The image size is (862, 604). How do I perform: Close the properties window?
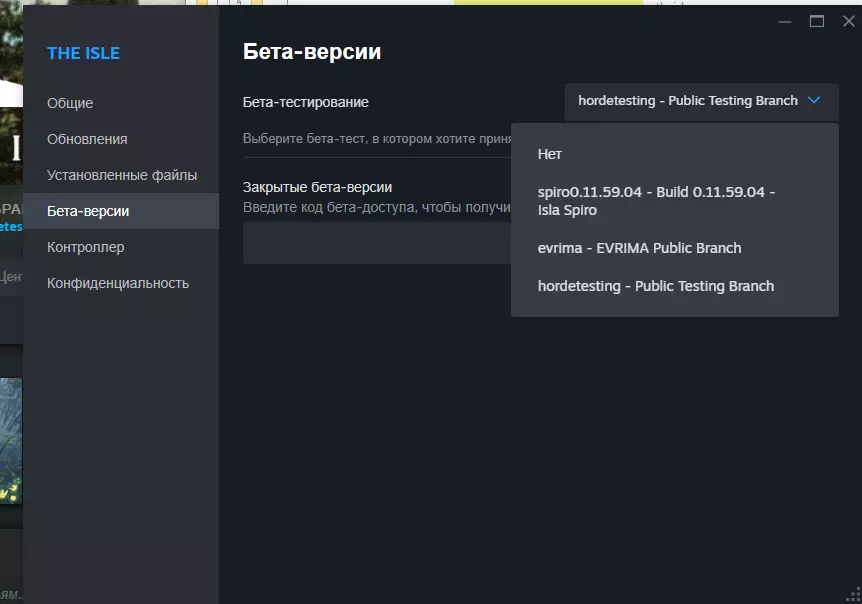849,21
